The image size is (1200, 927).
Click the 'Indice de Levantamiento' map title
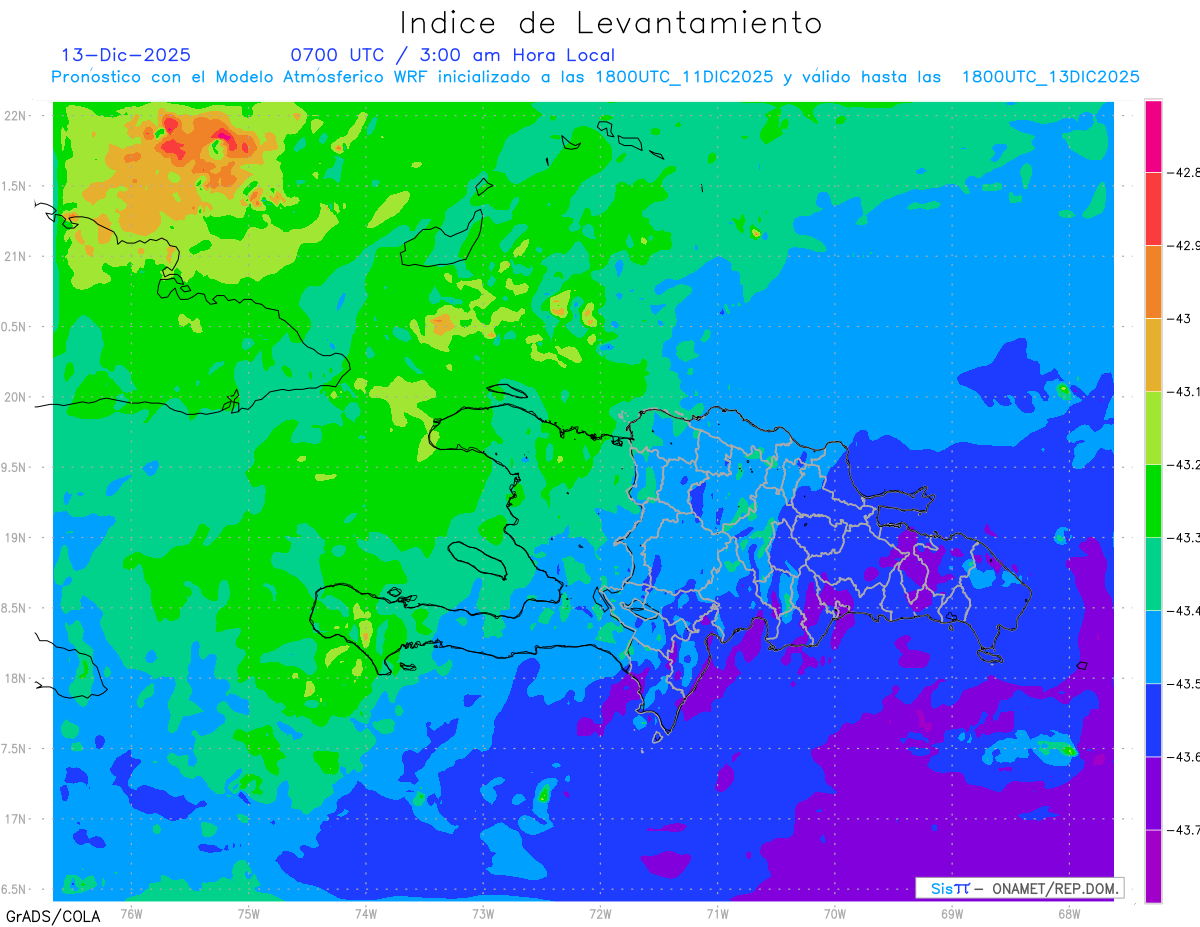point(611,23)
